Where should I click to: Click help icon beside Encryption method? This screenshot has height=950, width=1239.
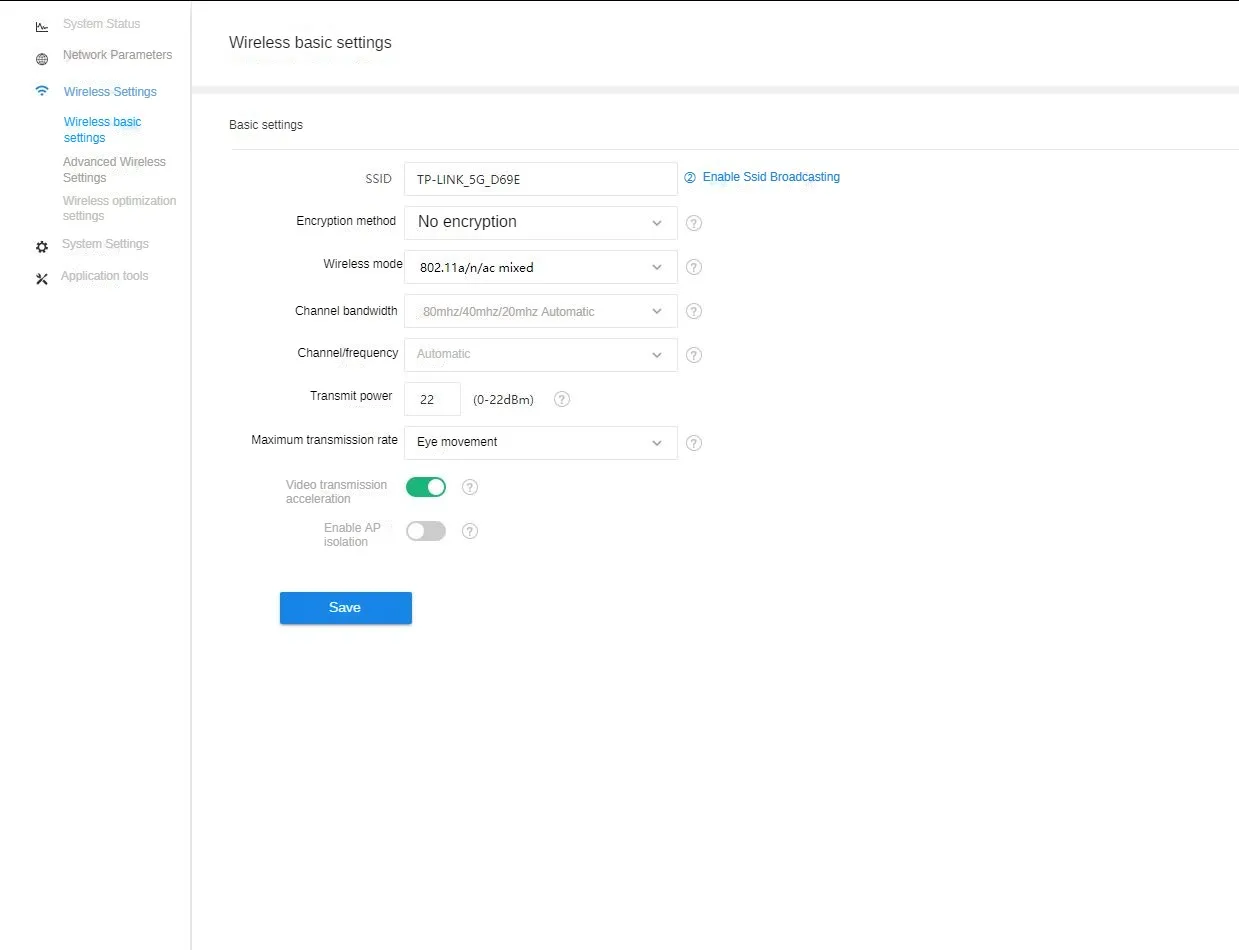(x=694, y=223)
